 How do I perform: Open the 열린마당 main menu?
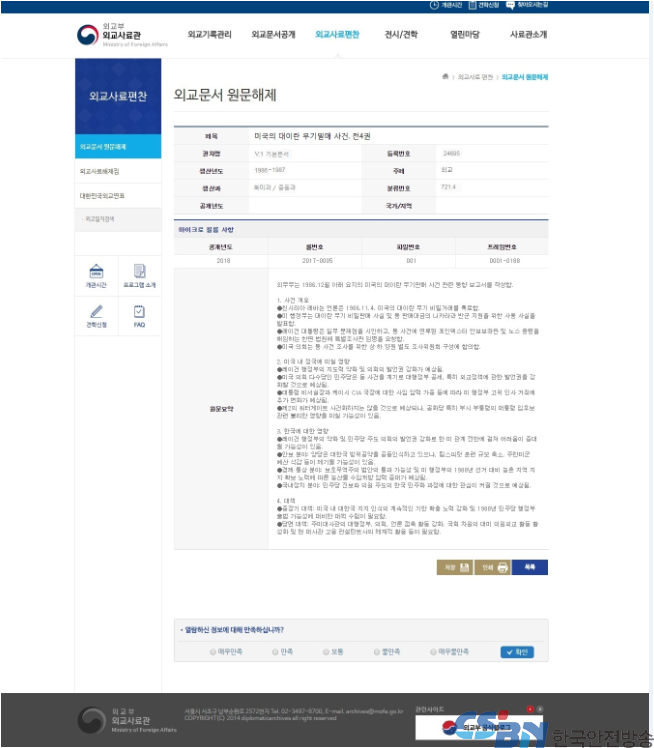(465, 34)
